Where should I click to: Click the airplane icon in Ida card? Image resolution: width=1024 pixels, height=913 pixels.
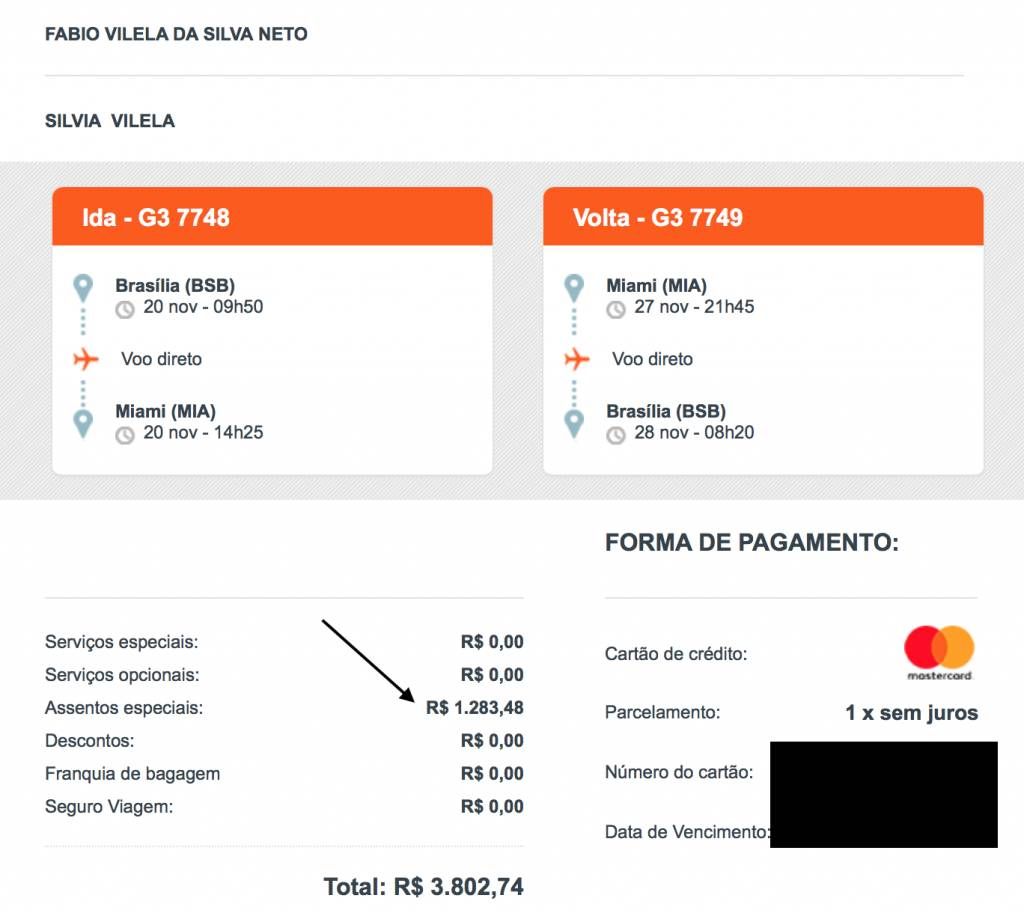[86, 358]
